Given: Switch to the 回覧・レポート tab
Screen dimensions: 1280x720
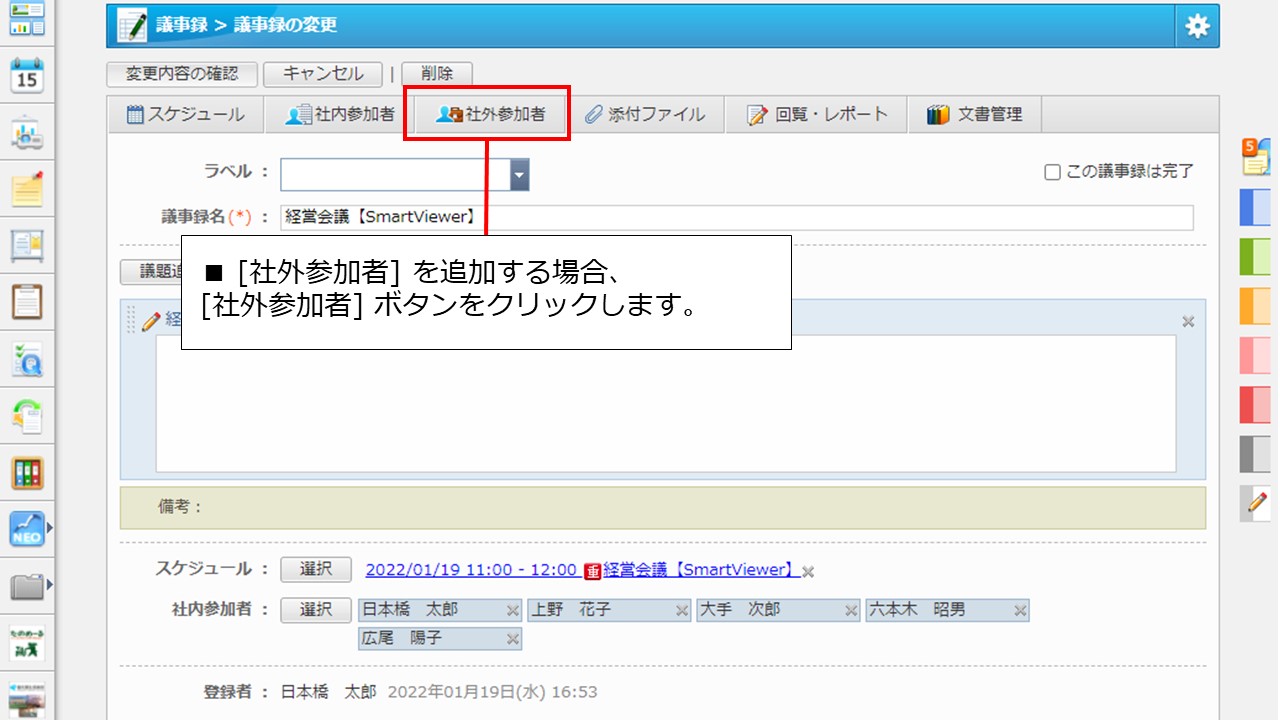Looking at the screenshot, I should click(817, 114).
